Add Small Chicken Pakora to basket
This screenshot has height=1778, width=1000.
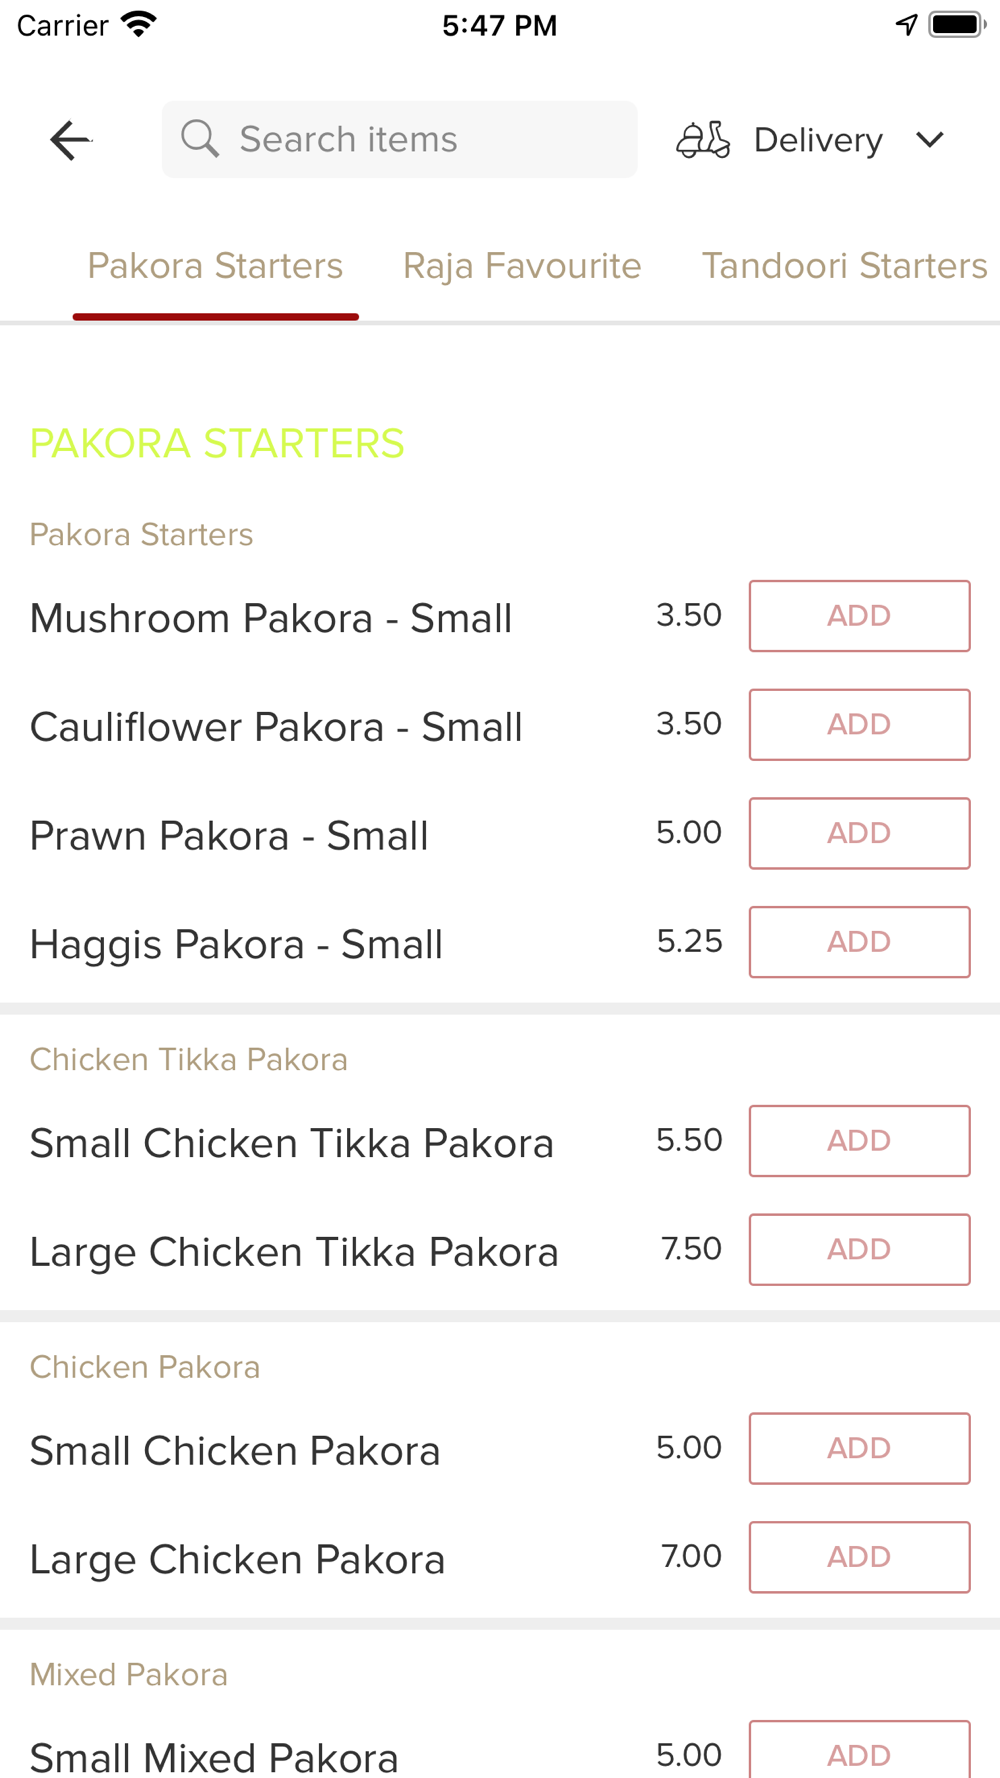coord(859,1448)
